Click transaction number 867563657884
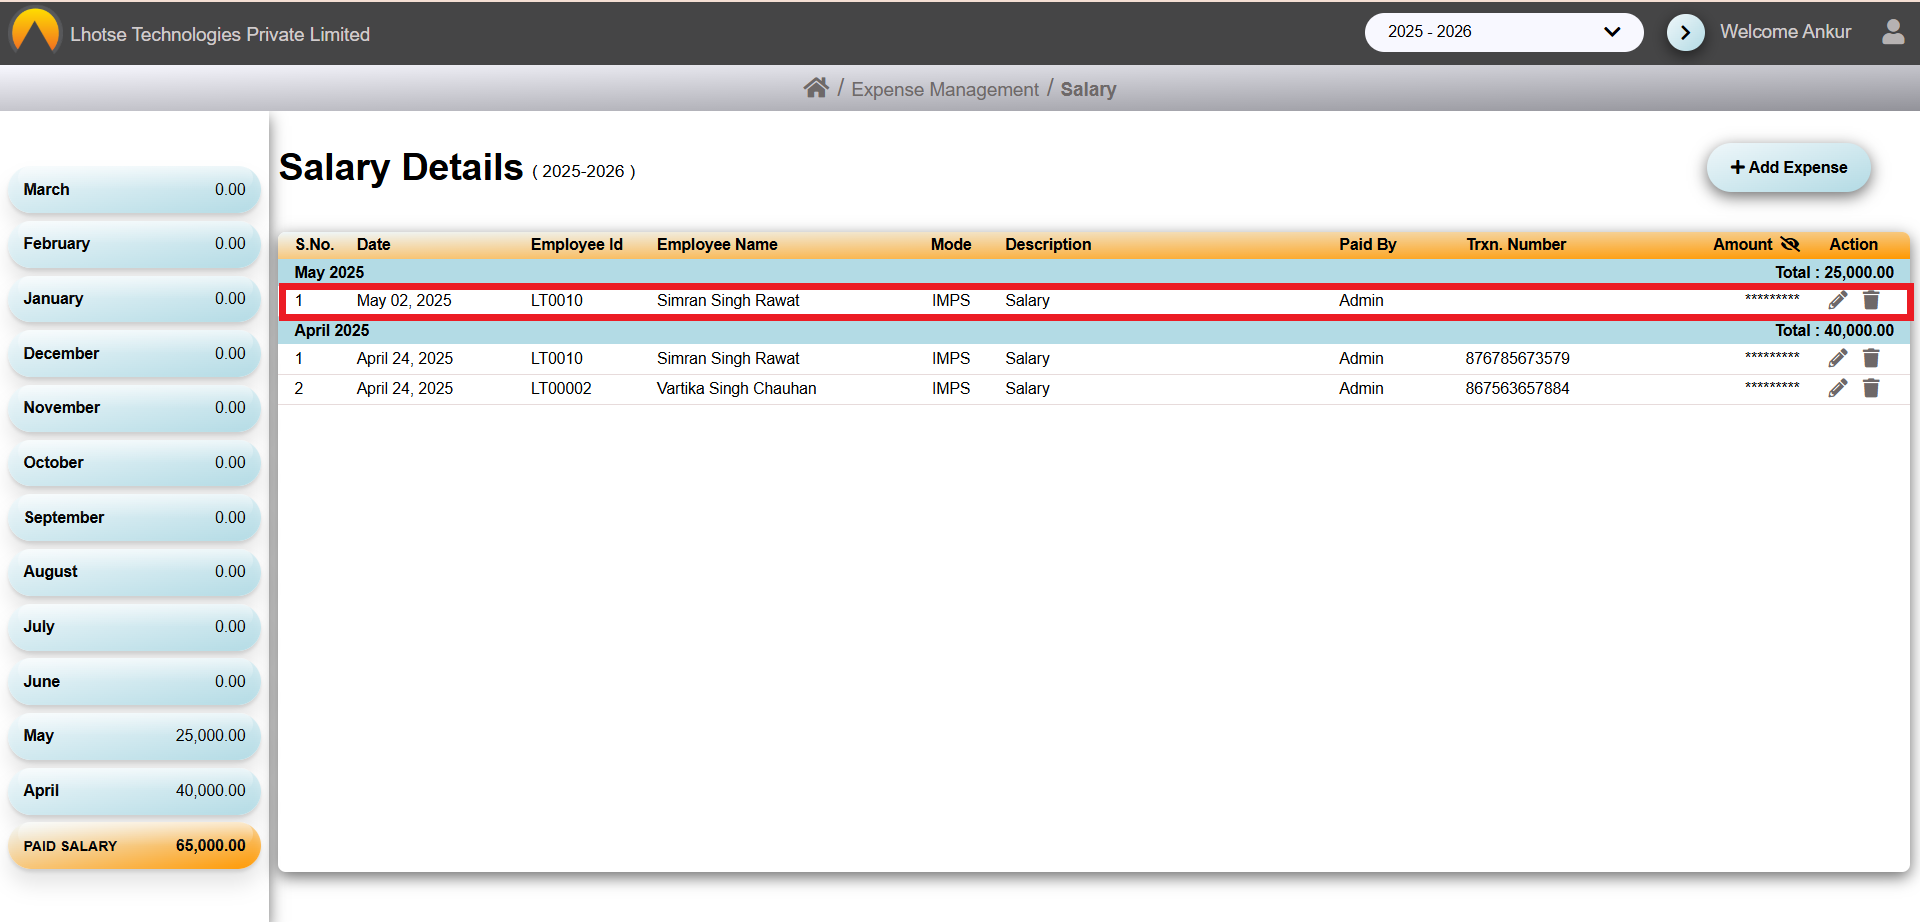Screen dimensions: 1920x922 click(1517, 388)
